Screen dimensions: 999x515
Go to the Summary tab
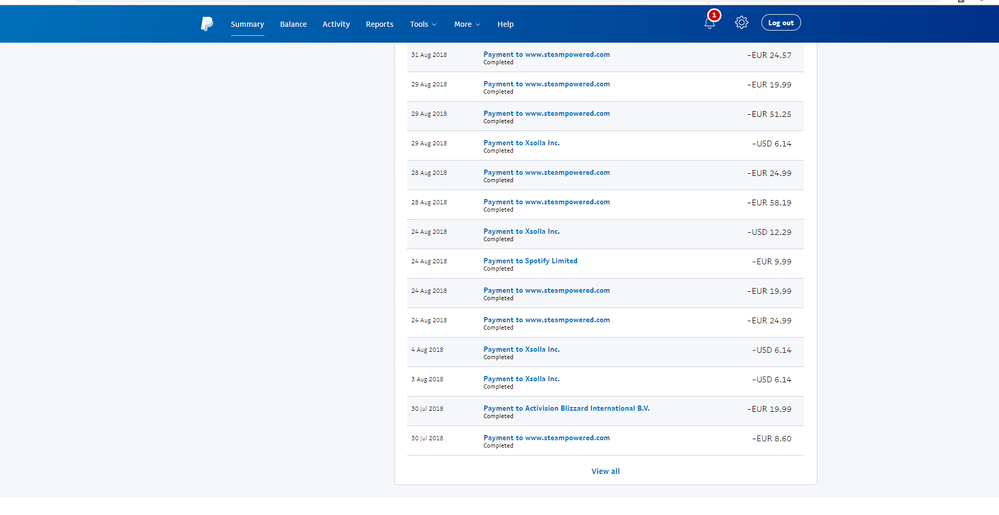coord(247,24)
